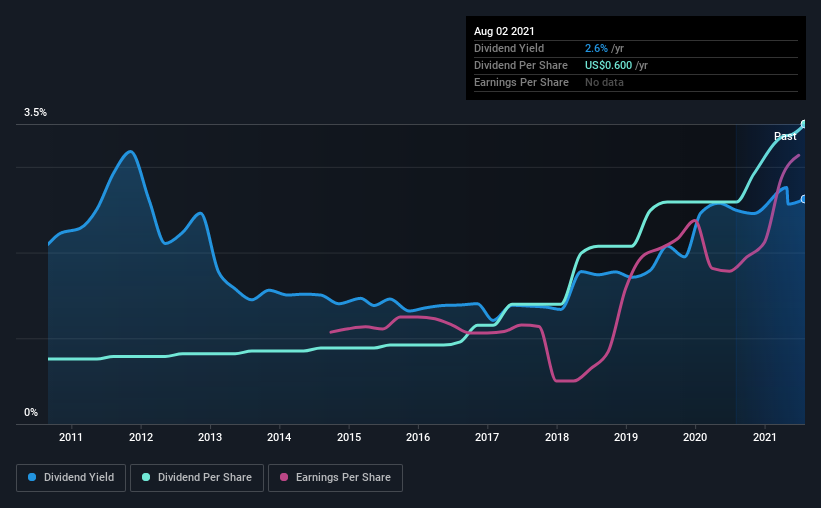Click the US$0.600 dividend per share value
This screenshot has width=821, height=508.
tap(608, 65)
